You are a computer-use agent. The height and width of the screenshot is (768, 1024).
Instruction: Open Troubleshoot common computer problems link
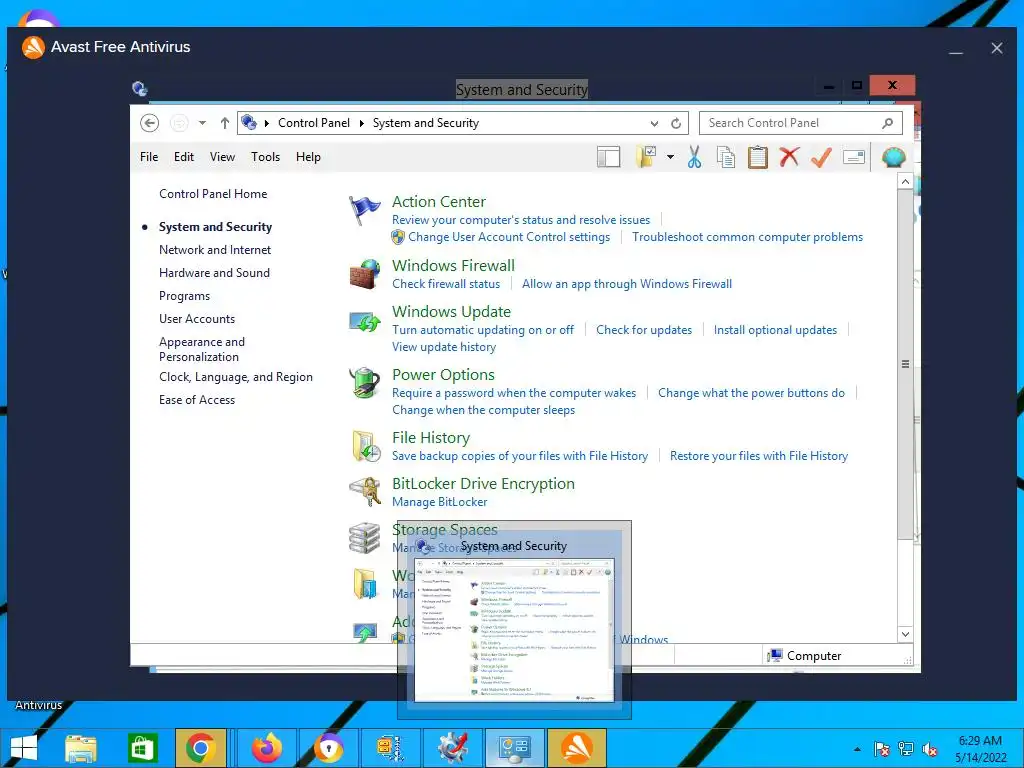click(747, 237)
